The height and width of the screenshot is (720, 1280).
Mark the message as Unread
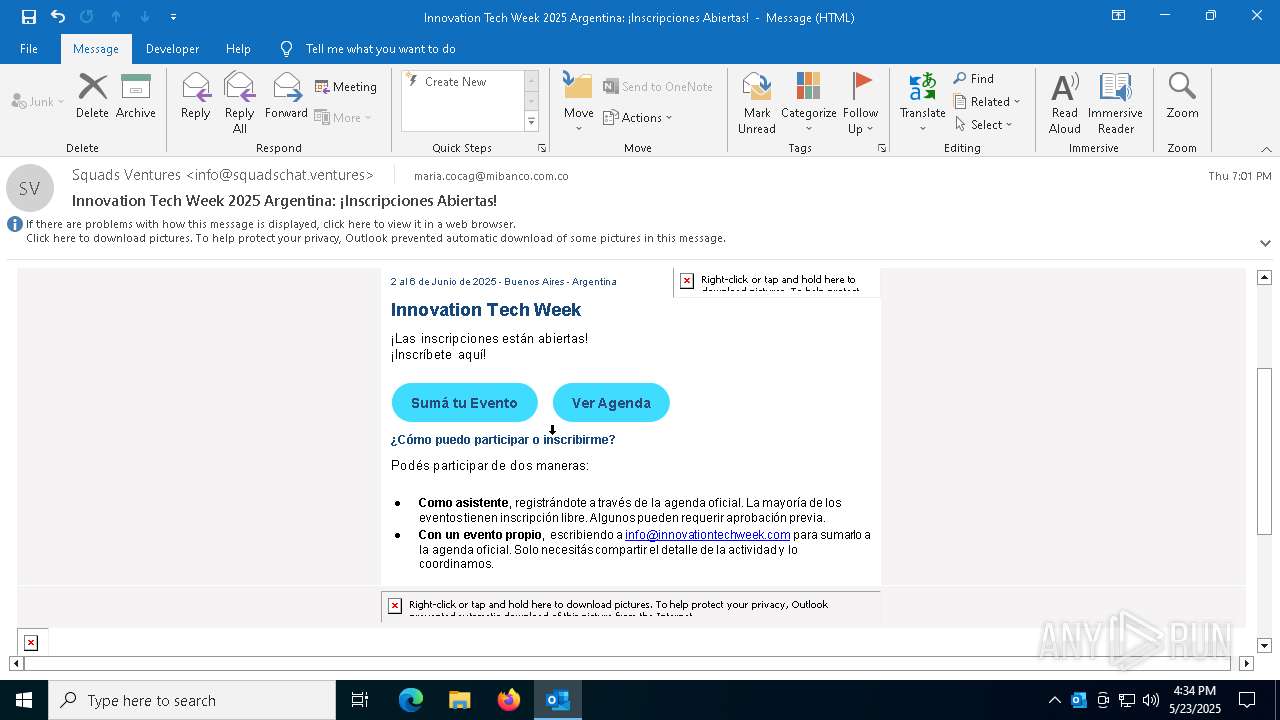757,102
